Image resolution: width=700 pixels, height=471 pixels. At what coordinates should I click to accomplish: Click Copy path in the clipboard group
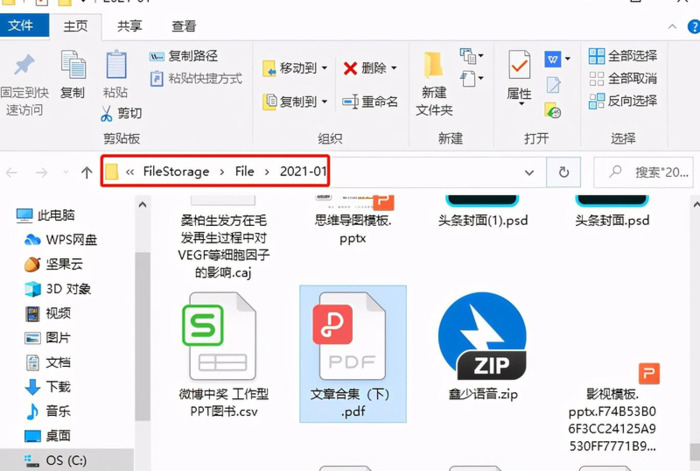pos(184,56)
